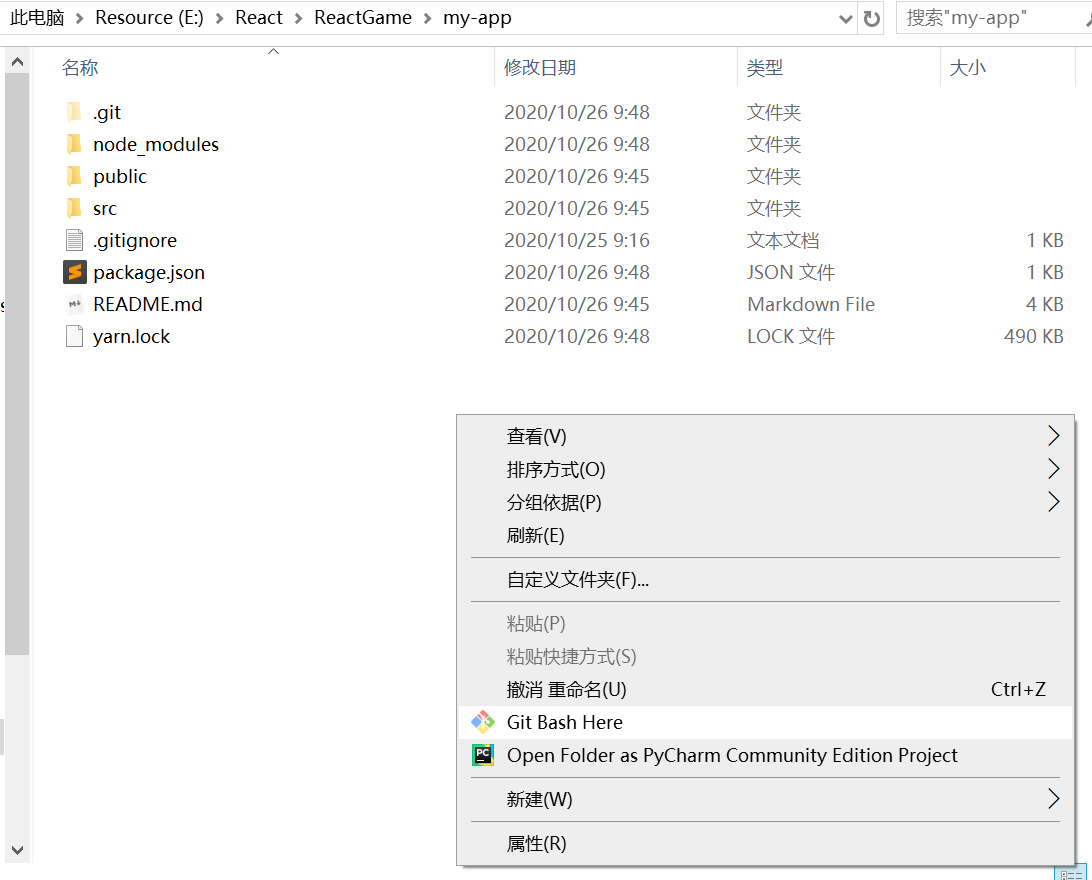Click the greyed 粘贴快捷方式(S) entry

pyautogui.click(x=765, y=657)
